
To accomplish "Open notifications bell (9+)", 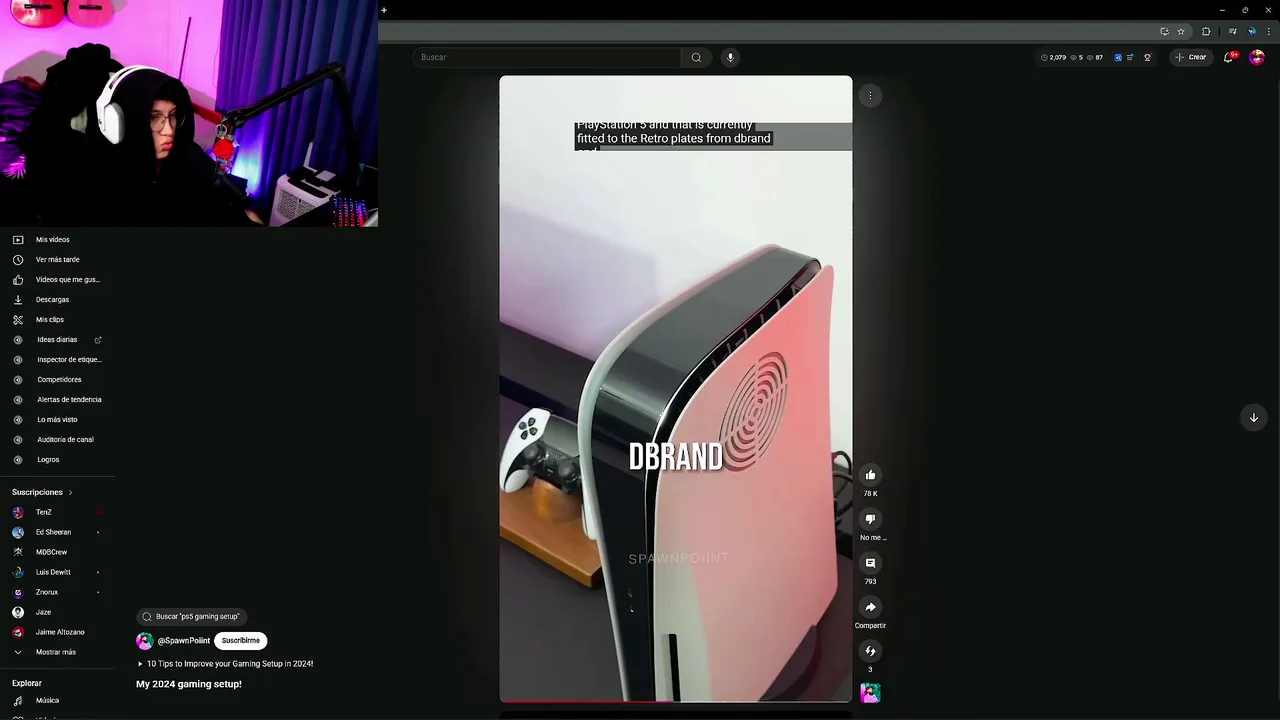I will coord(1229,57).
